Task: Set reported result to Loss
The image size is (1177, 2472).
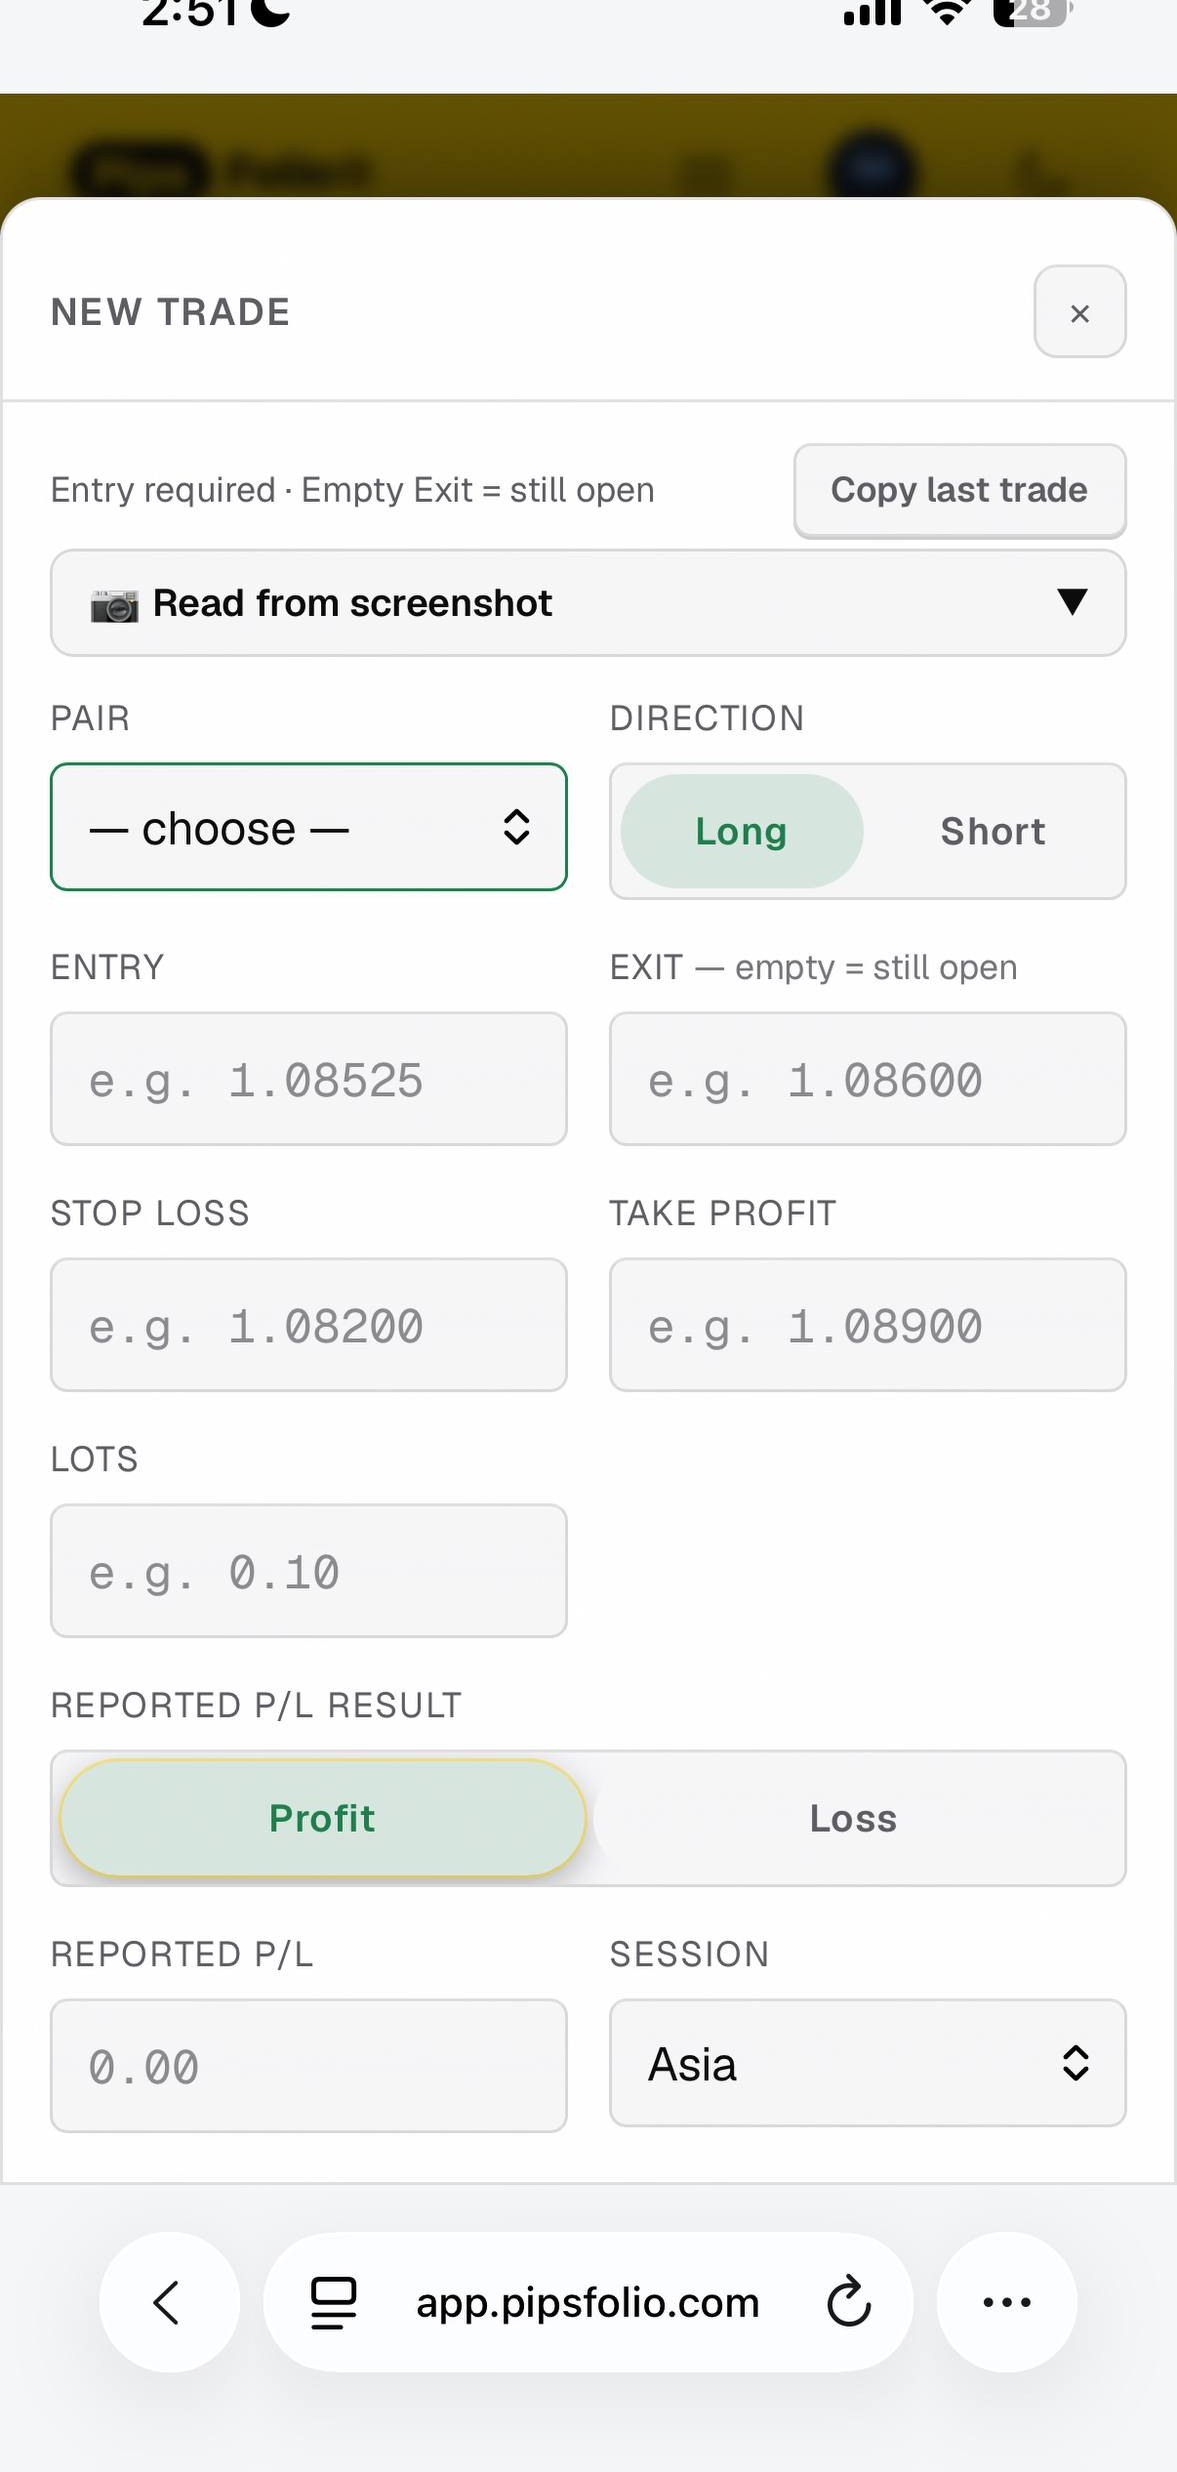Action: (x=854, y=1818)
